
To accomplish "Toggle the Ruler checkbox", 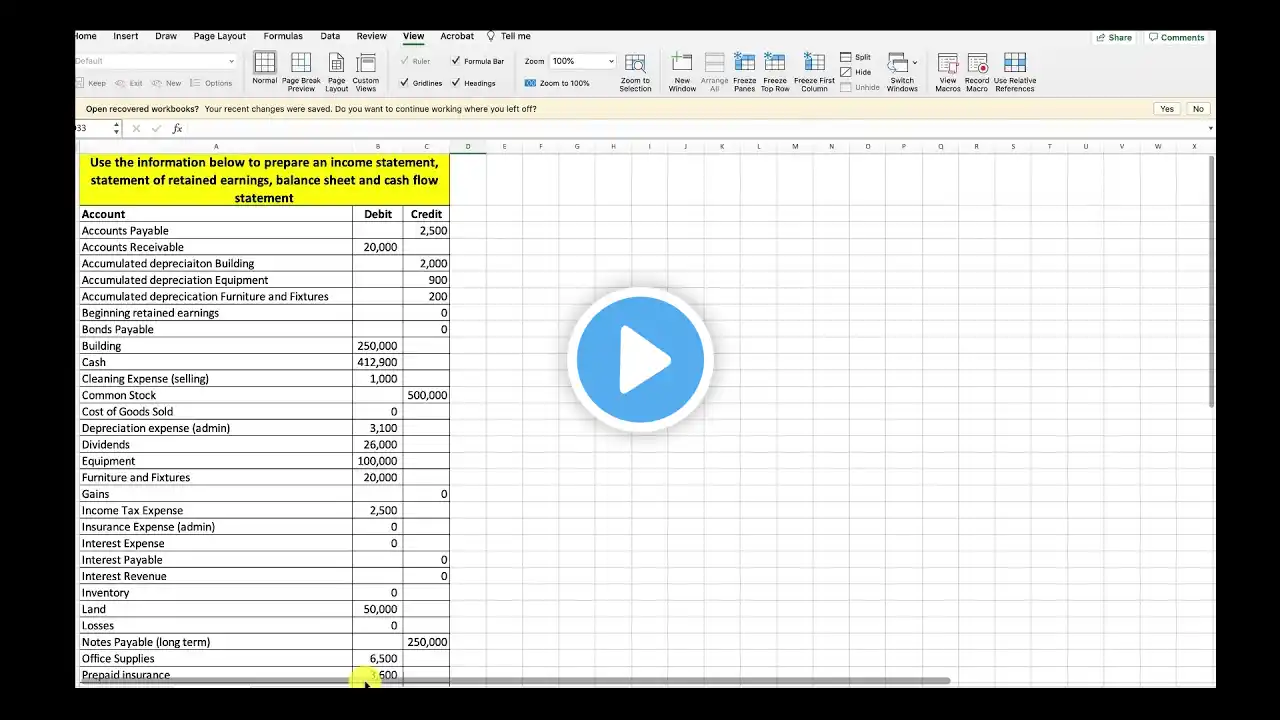I will click(x=404, y=61).
